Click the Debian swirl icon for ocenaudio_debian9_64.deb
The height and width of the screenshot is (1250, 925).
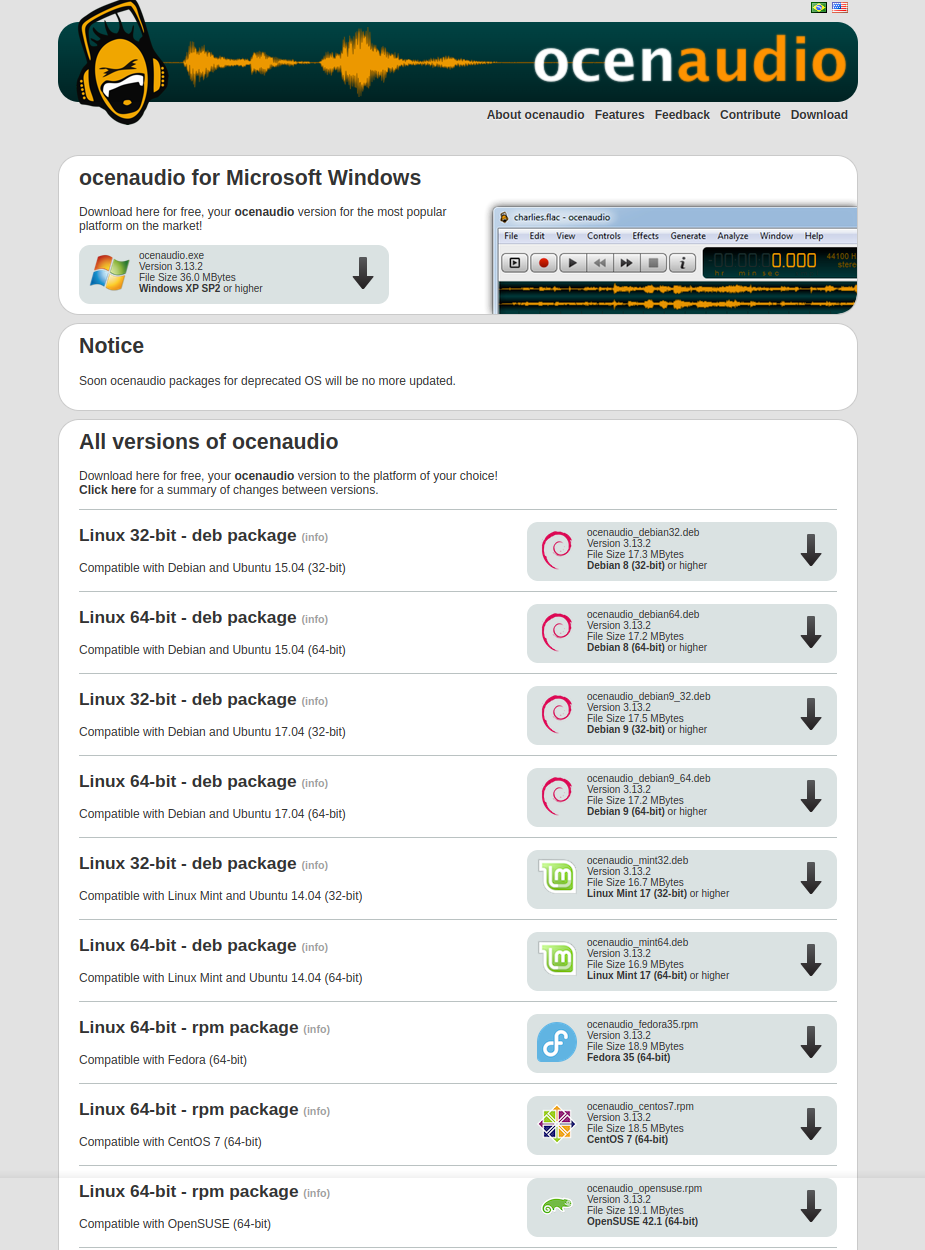click(556, 797)
